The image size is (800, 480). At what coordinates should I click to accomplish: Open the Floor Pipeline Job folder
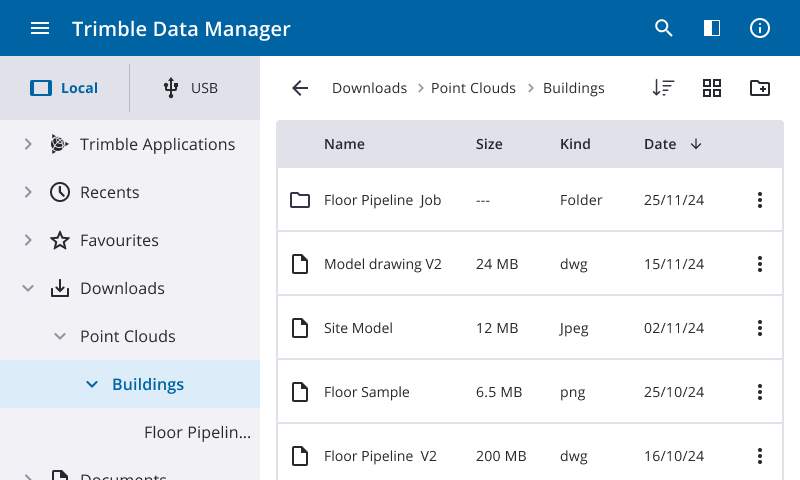(382, 200)
